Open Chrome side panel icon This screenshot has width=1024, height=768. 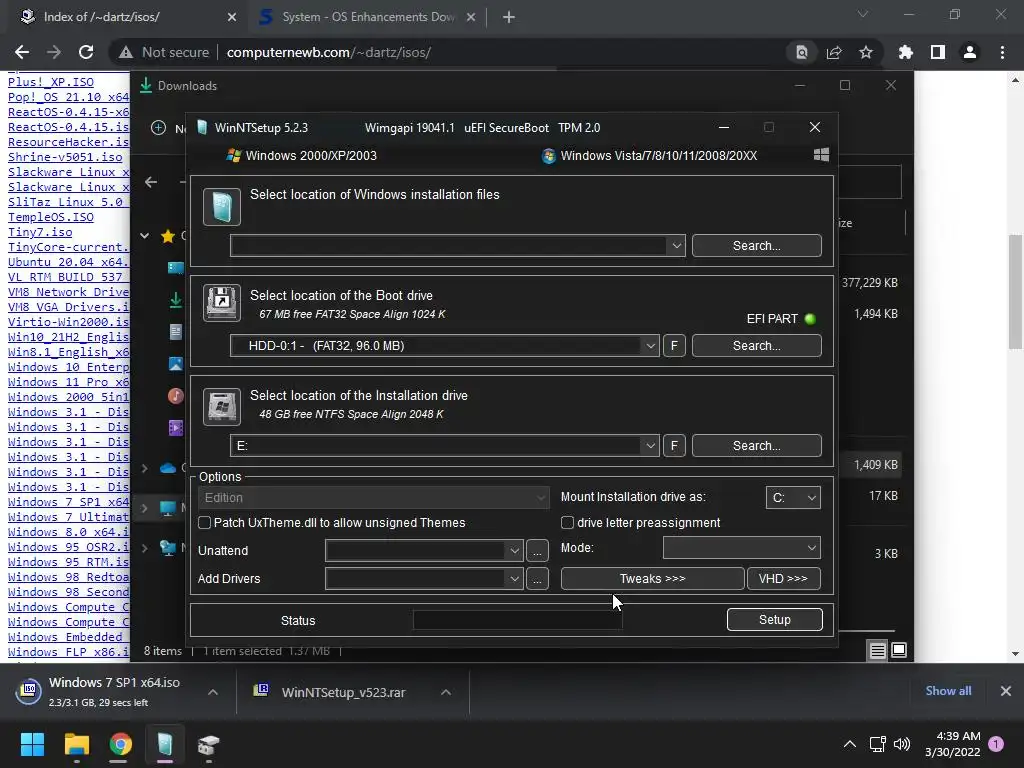937,52
